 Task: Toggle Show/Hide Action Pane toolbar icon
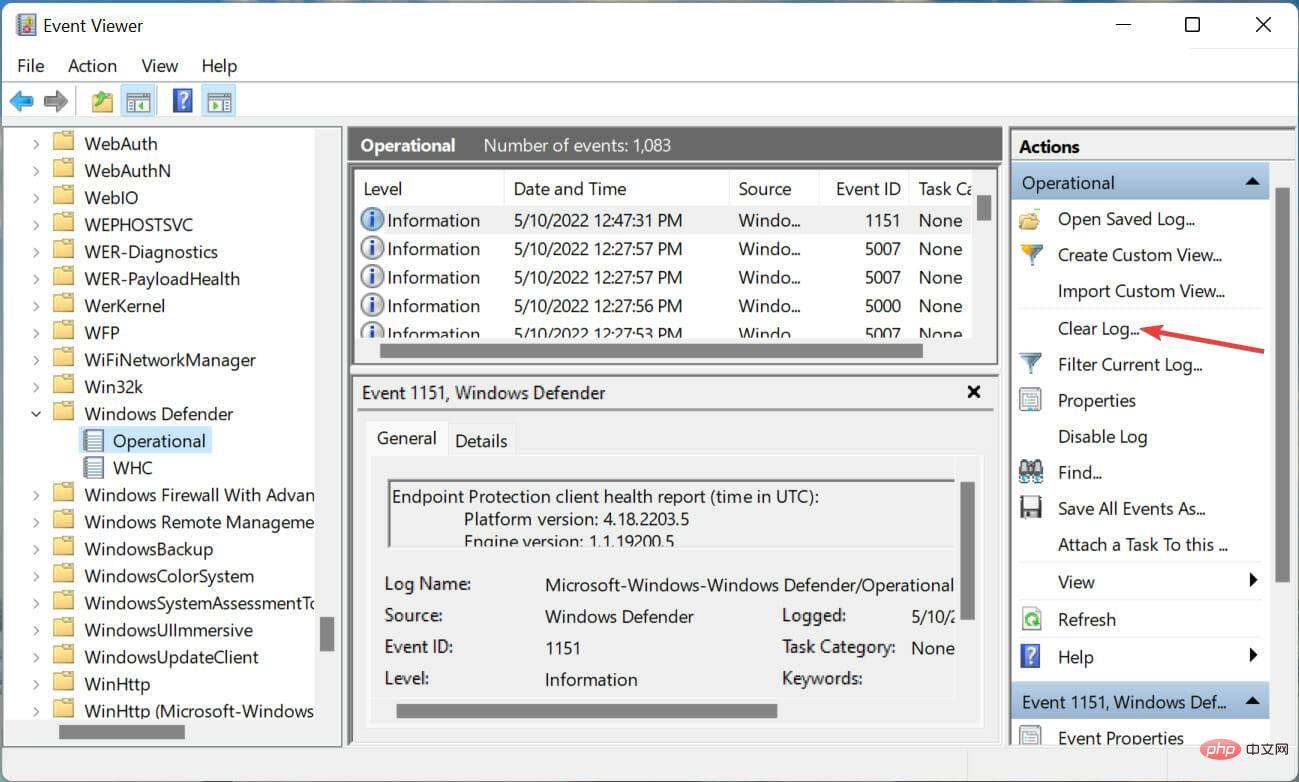coord(219,101)
